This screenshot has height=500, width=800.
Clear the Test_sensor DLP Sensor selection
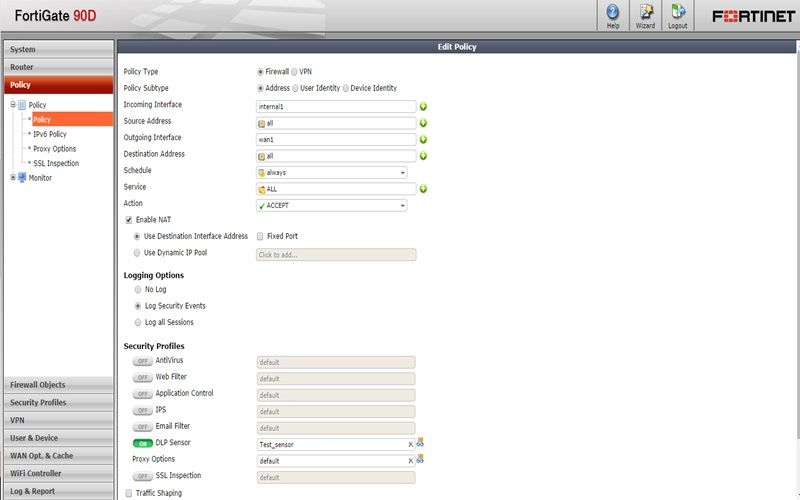(410, 444)
